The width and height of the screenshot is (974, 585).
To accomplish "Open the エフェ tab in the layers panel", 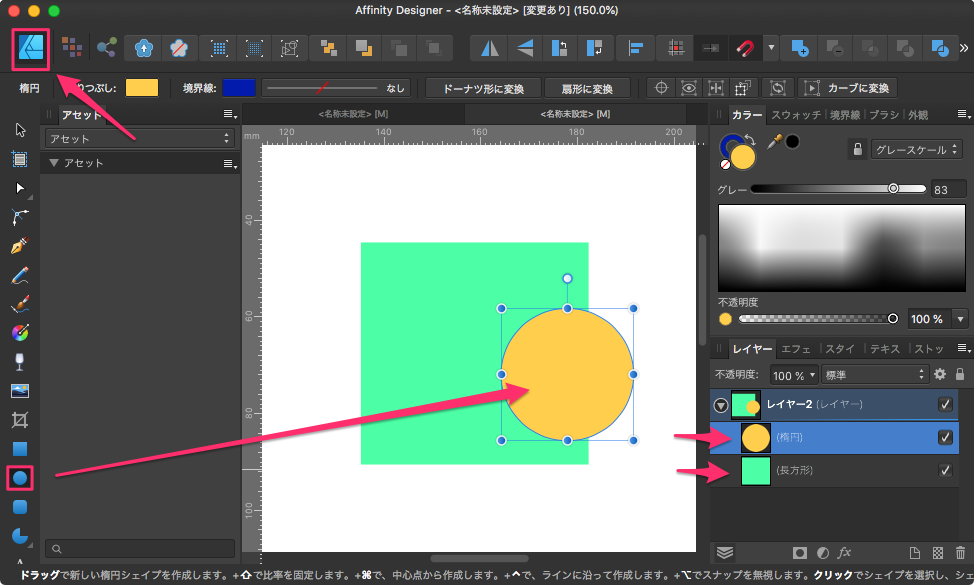I will [x=796, y=349].
